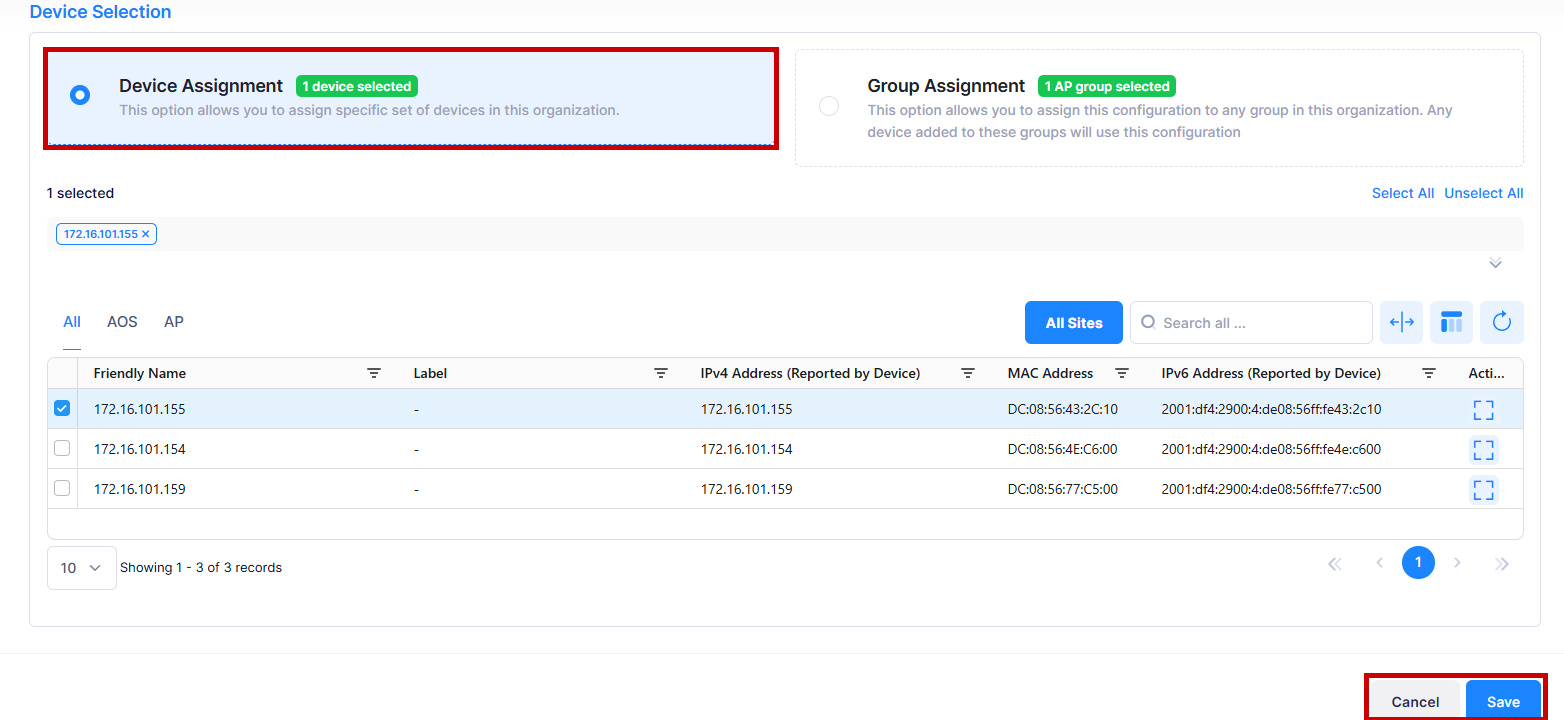Image resolution: width=1564 pixels, height=720 pixels.
Task: Select the Group Assignment radio button
Action: point(828,105)
